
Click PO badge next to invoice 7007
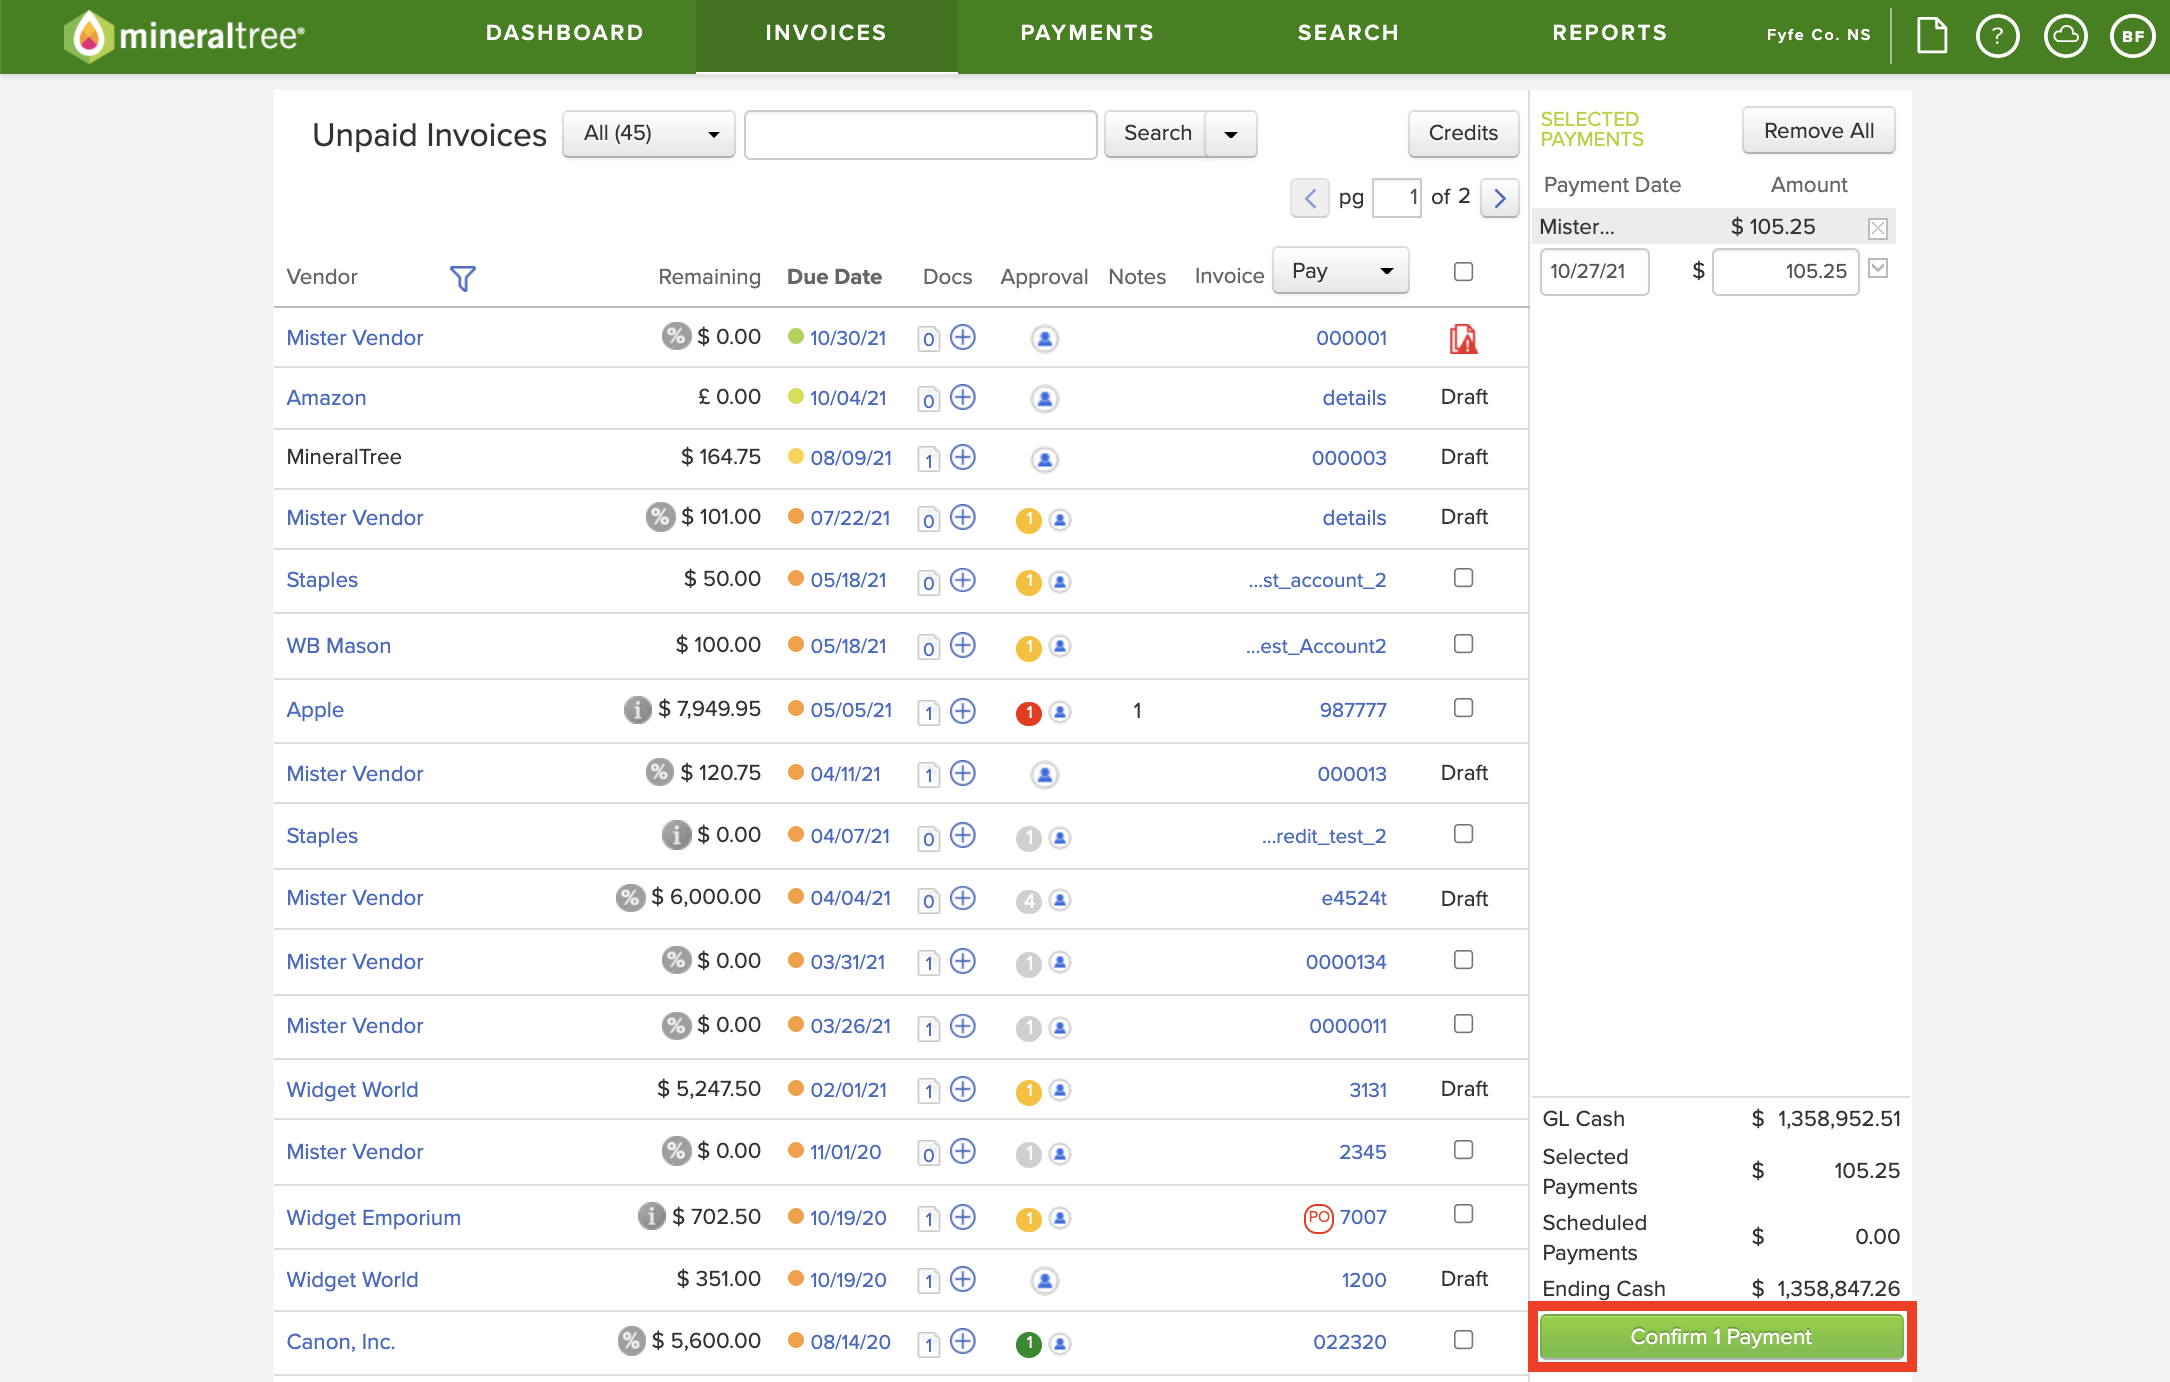pyautogui.click(x=1319, y=1218)
